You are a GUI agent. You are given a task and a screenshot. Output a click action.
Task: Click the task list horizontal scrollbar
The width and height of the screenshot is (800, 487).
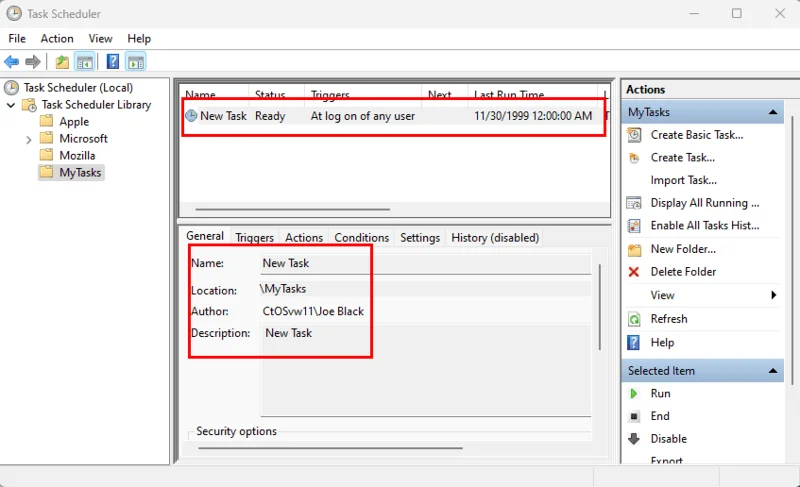[292, 210]
